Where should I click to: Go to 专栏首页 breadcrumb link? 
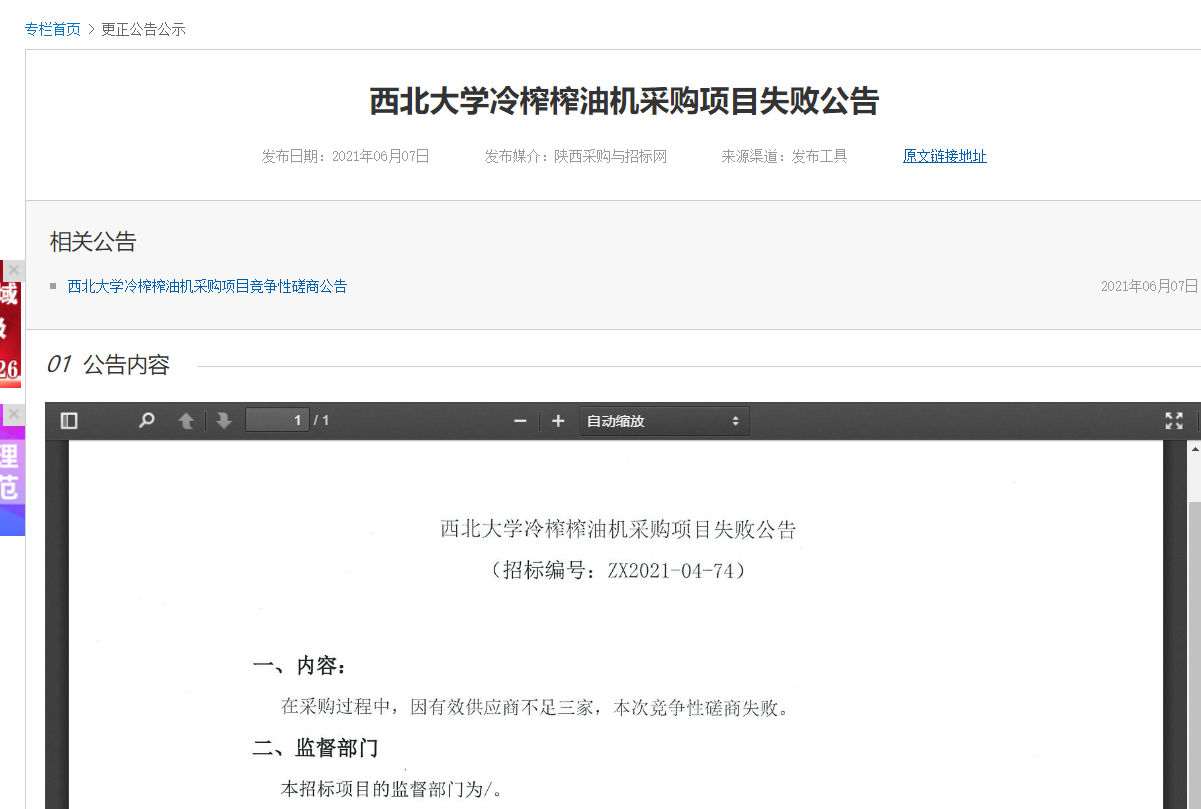[53, 29]
